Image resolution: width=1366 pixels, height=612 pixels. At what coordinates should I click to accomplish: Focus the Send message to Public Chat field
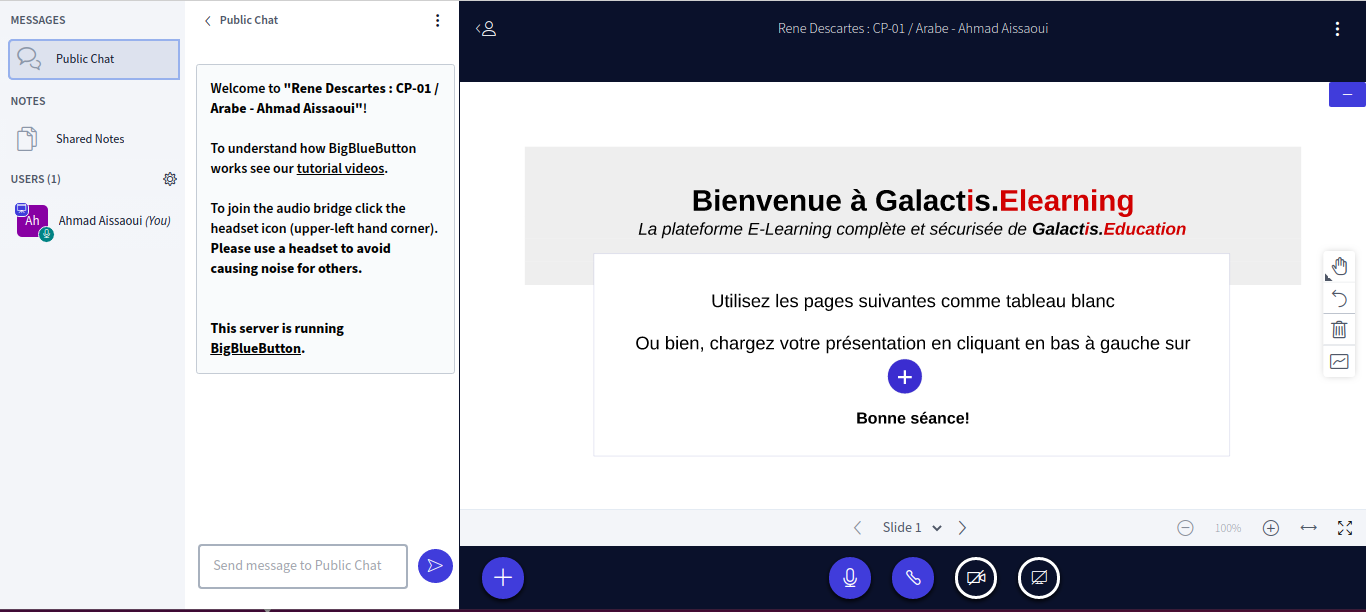(303, 566)
